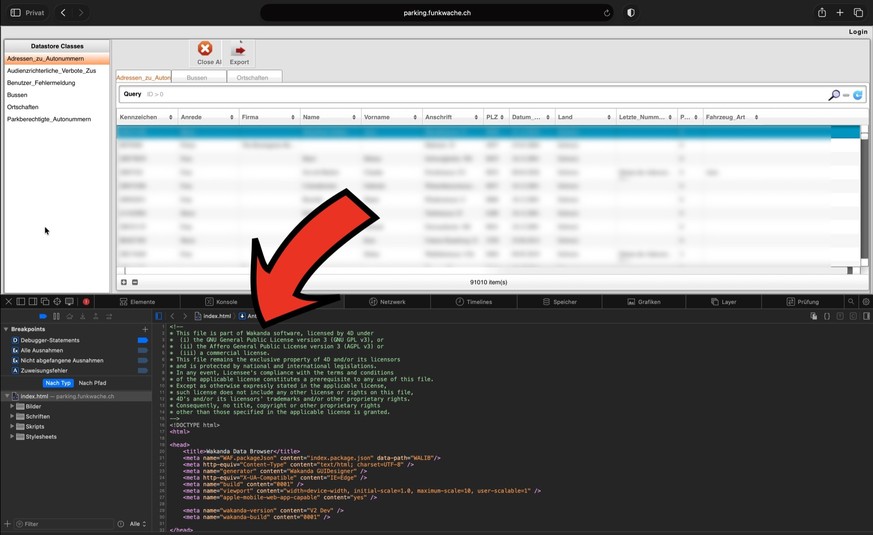Select Benutzer_Fehlermeldung datastore class
The image size is (873, 535).
pyautogui.click(x=57, y=83)
